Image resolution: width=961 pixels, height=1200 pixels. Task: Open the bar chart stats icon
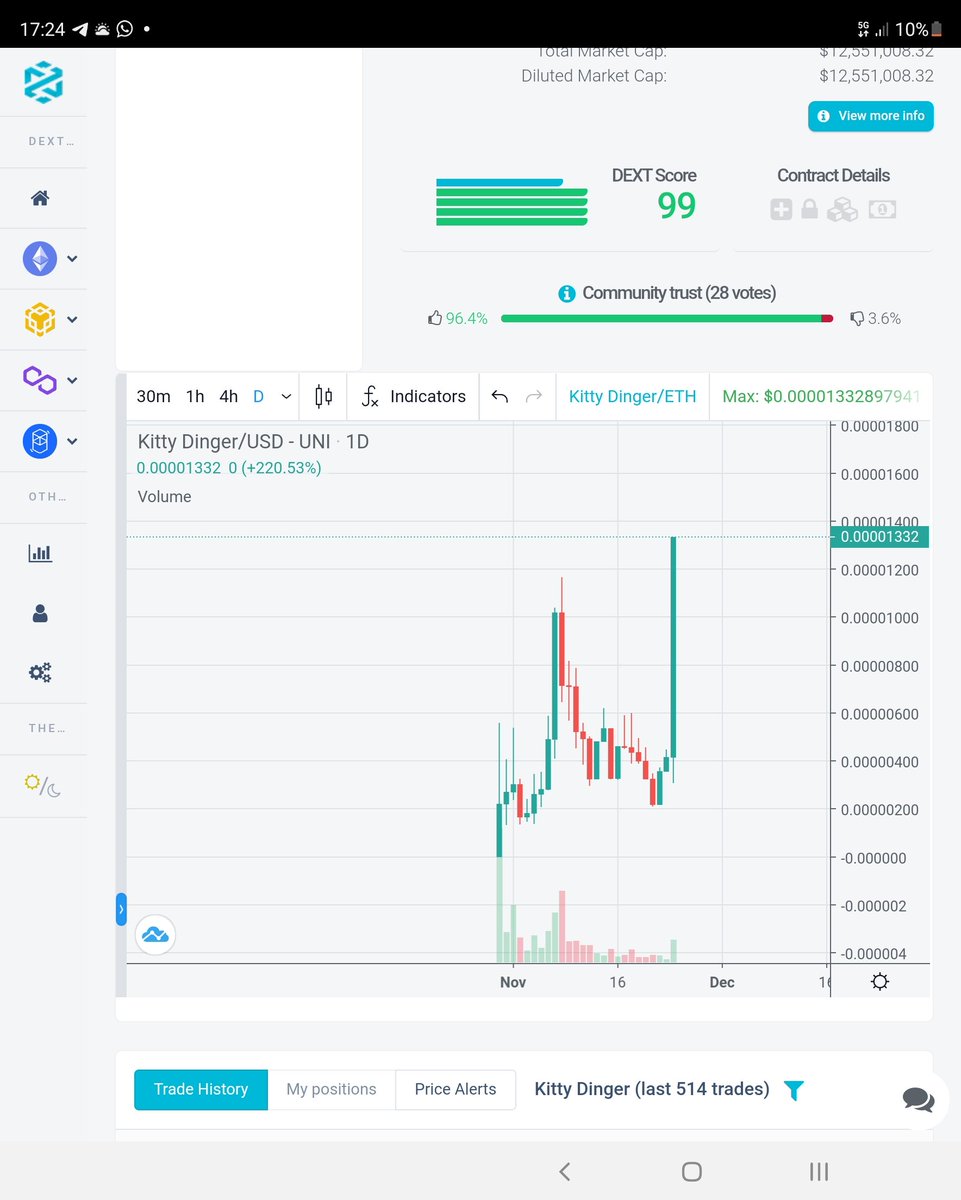point(40,552)
